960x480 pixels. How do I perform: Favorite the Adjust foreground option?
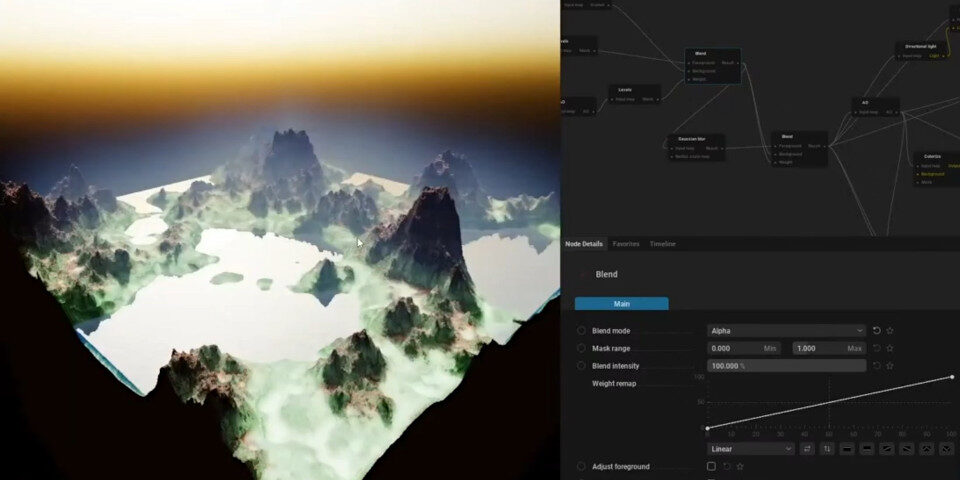click(x=740, y=466)
